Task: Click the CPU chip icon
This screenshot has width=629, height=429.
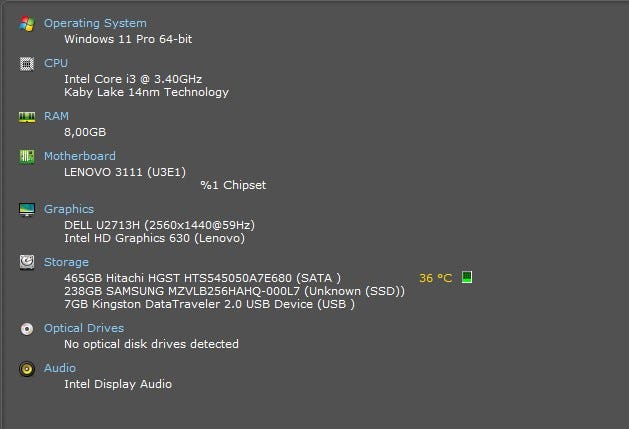Action: [26, 63]
